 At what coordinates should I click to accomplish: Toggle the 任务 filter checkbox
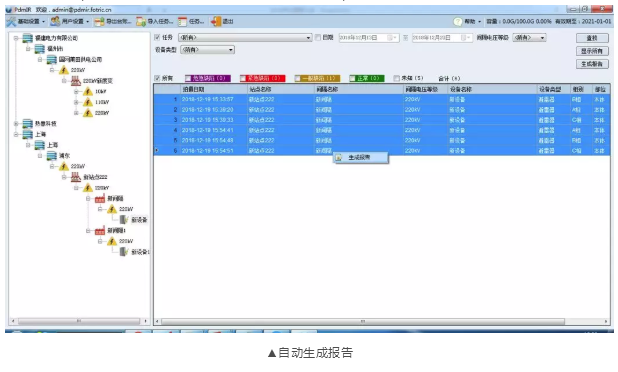point(157,37)
